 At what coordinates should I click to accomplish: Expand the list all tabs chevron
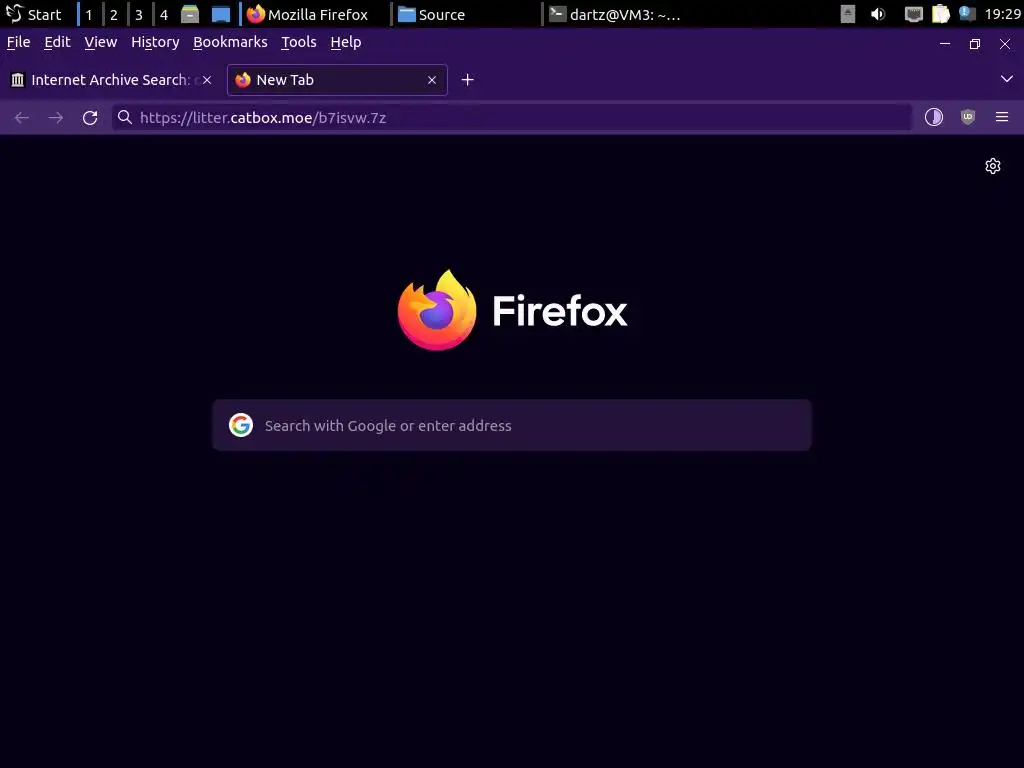pos(1006,79)
